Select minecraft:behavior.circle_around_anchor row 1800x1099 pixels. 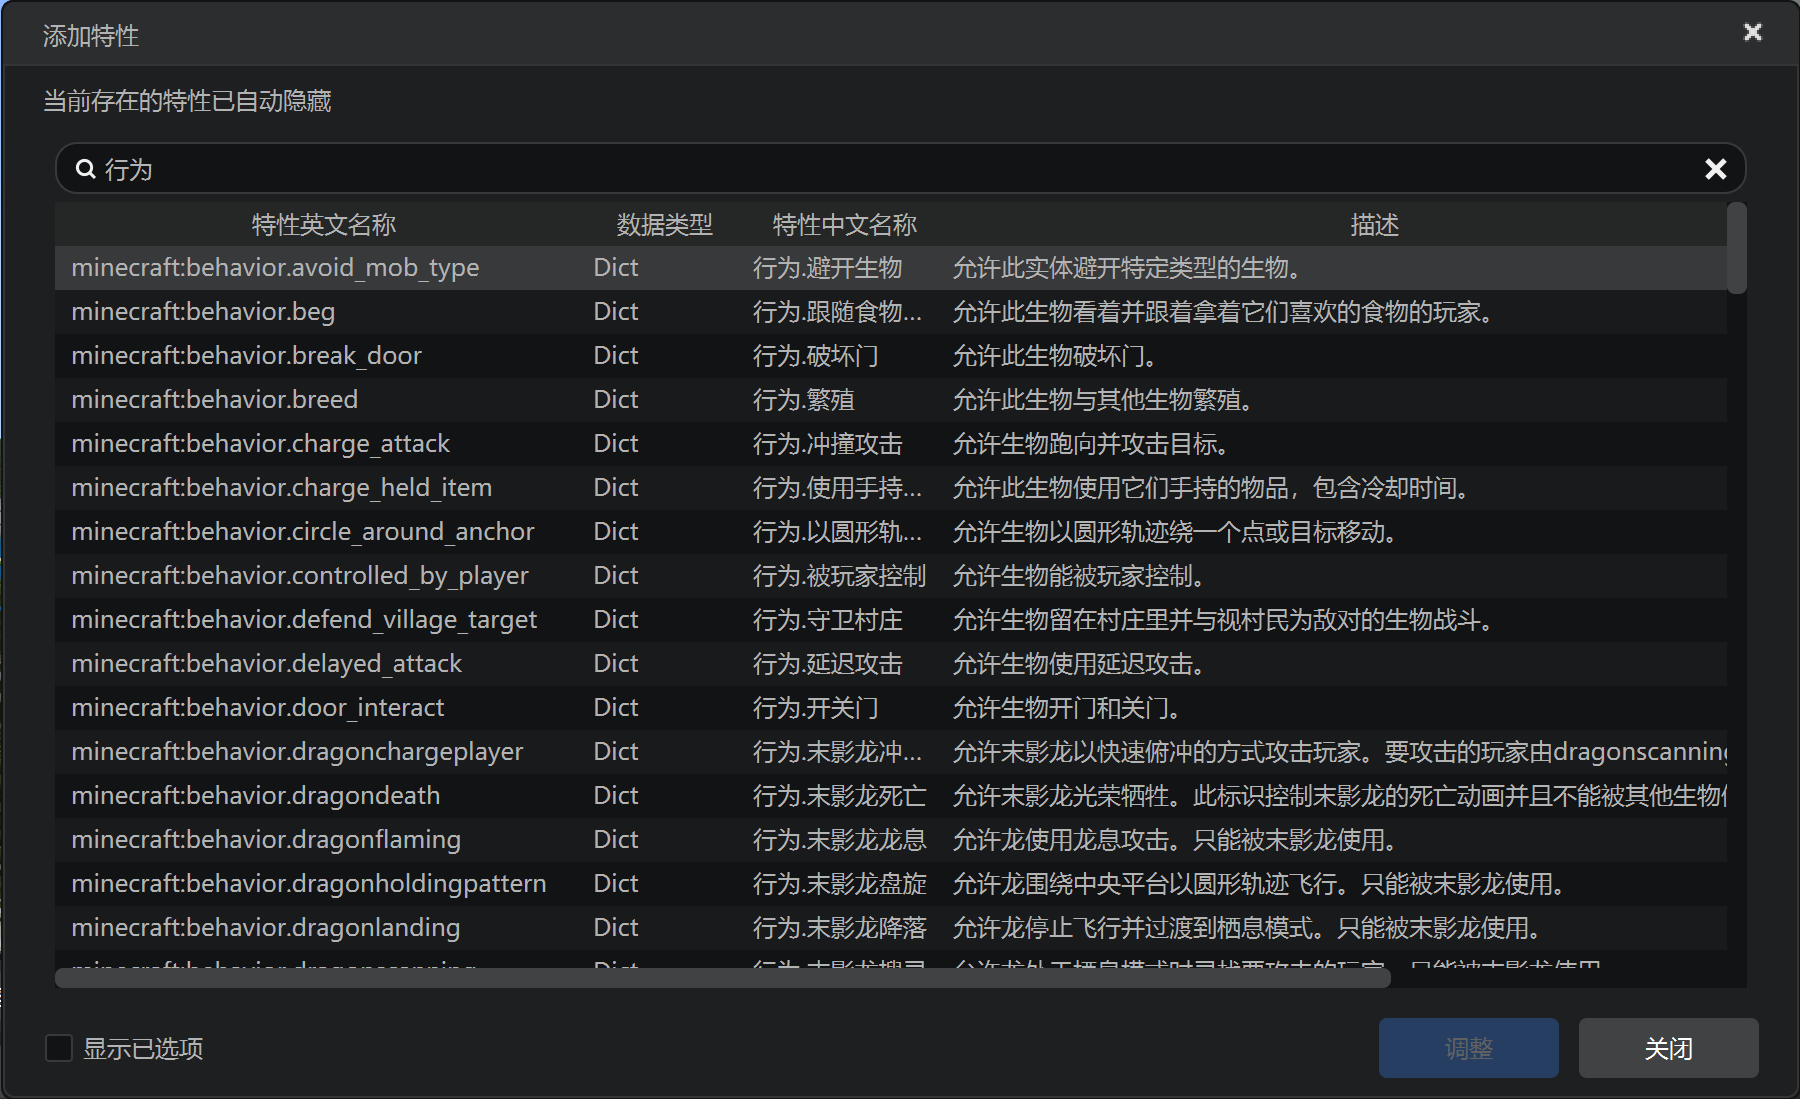891,532
